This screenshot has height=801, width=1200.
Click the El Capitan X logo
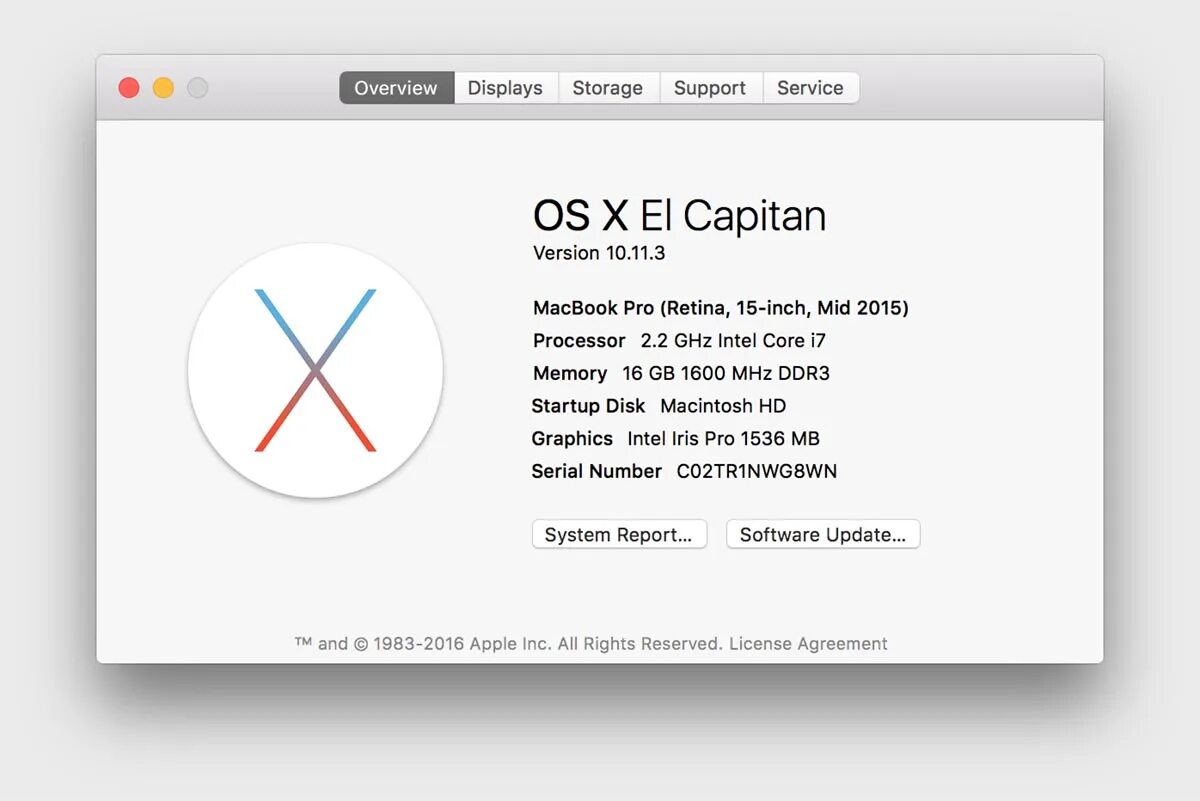[x=315, y=370]
